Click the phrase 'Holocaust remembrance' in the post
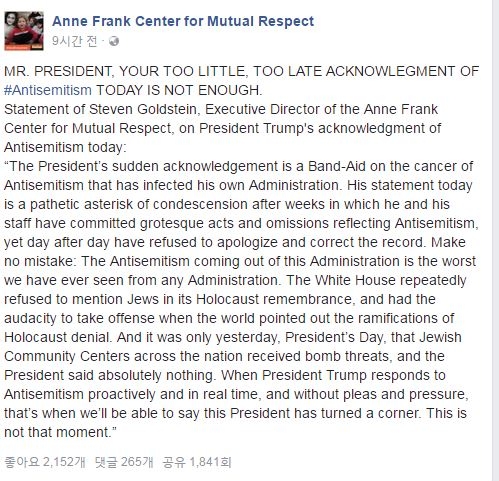The height and width of the screenshot is (481, 499). 274,299
